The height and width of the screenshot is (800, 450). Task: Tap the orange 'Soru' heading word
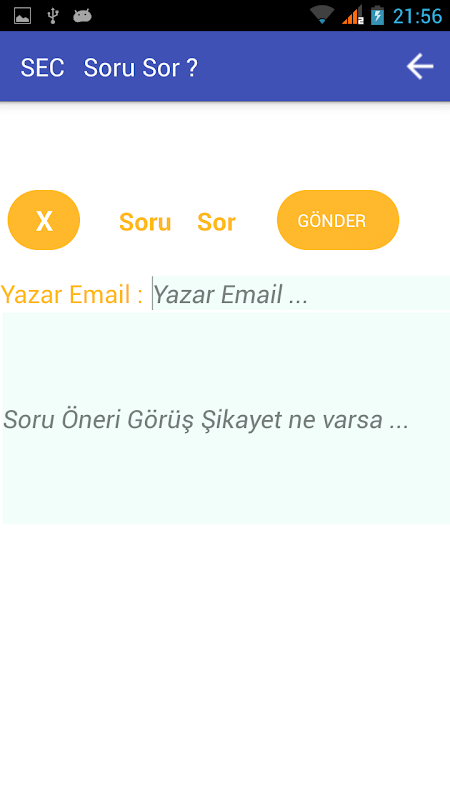145,222
